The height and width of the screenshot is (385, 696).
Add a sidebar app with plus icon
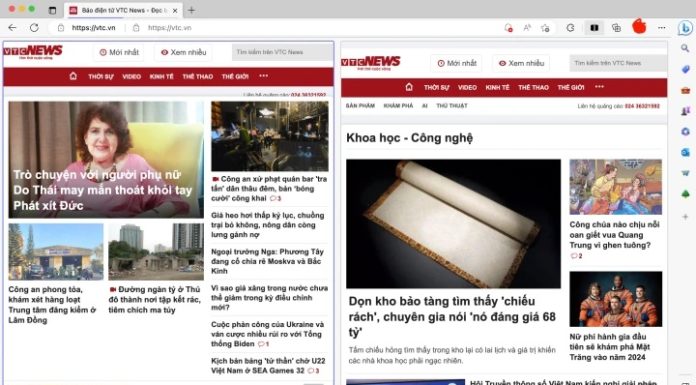click(x=685, y=217)
